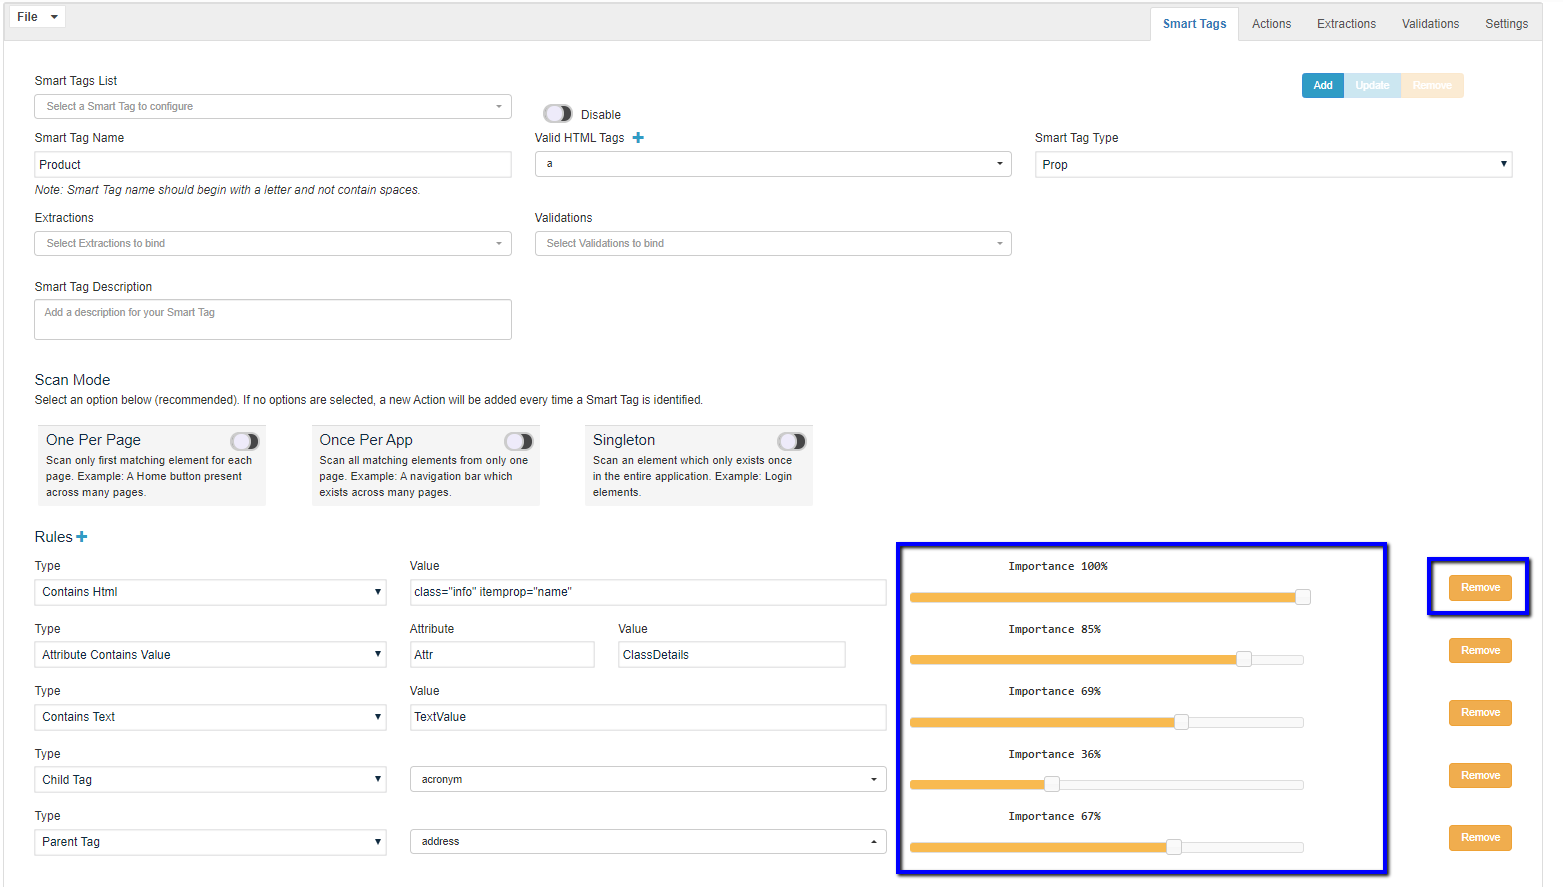The image size is (1563, 887).
Task: Open Parent Tag rule type dropdown
Action: [x=211, y=842]
